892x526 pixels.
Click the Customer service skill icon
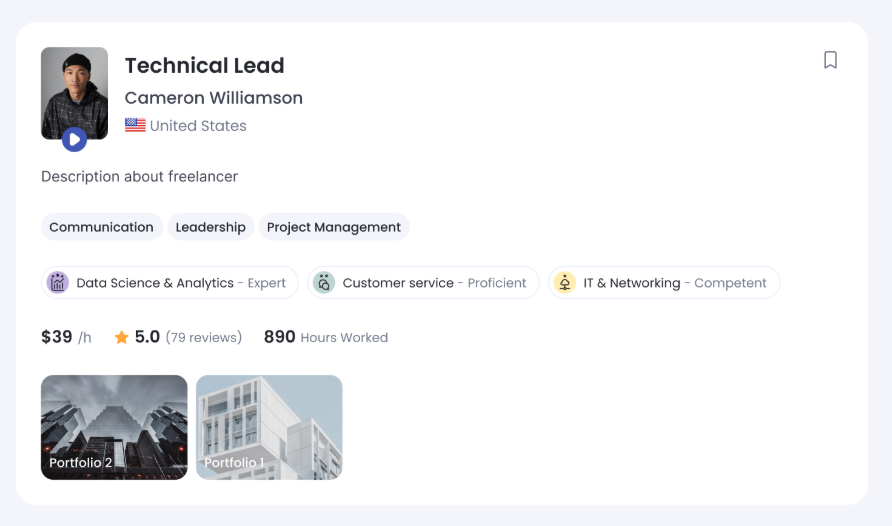[324, 283]
